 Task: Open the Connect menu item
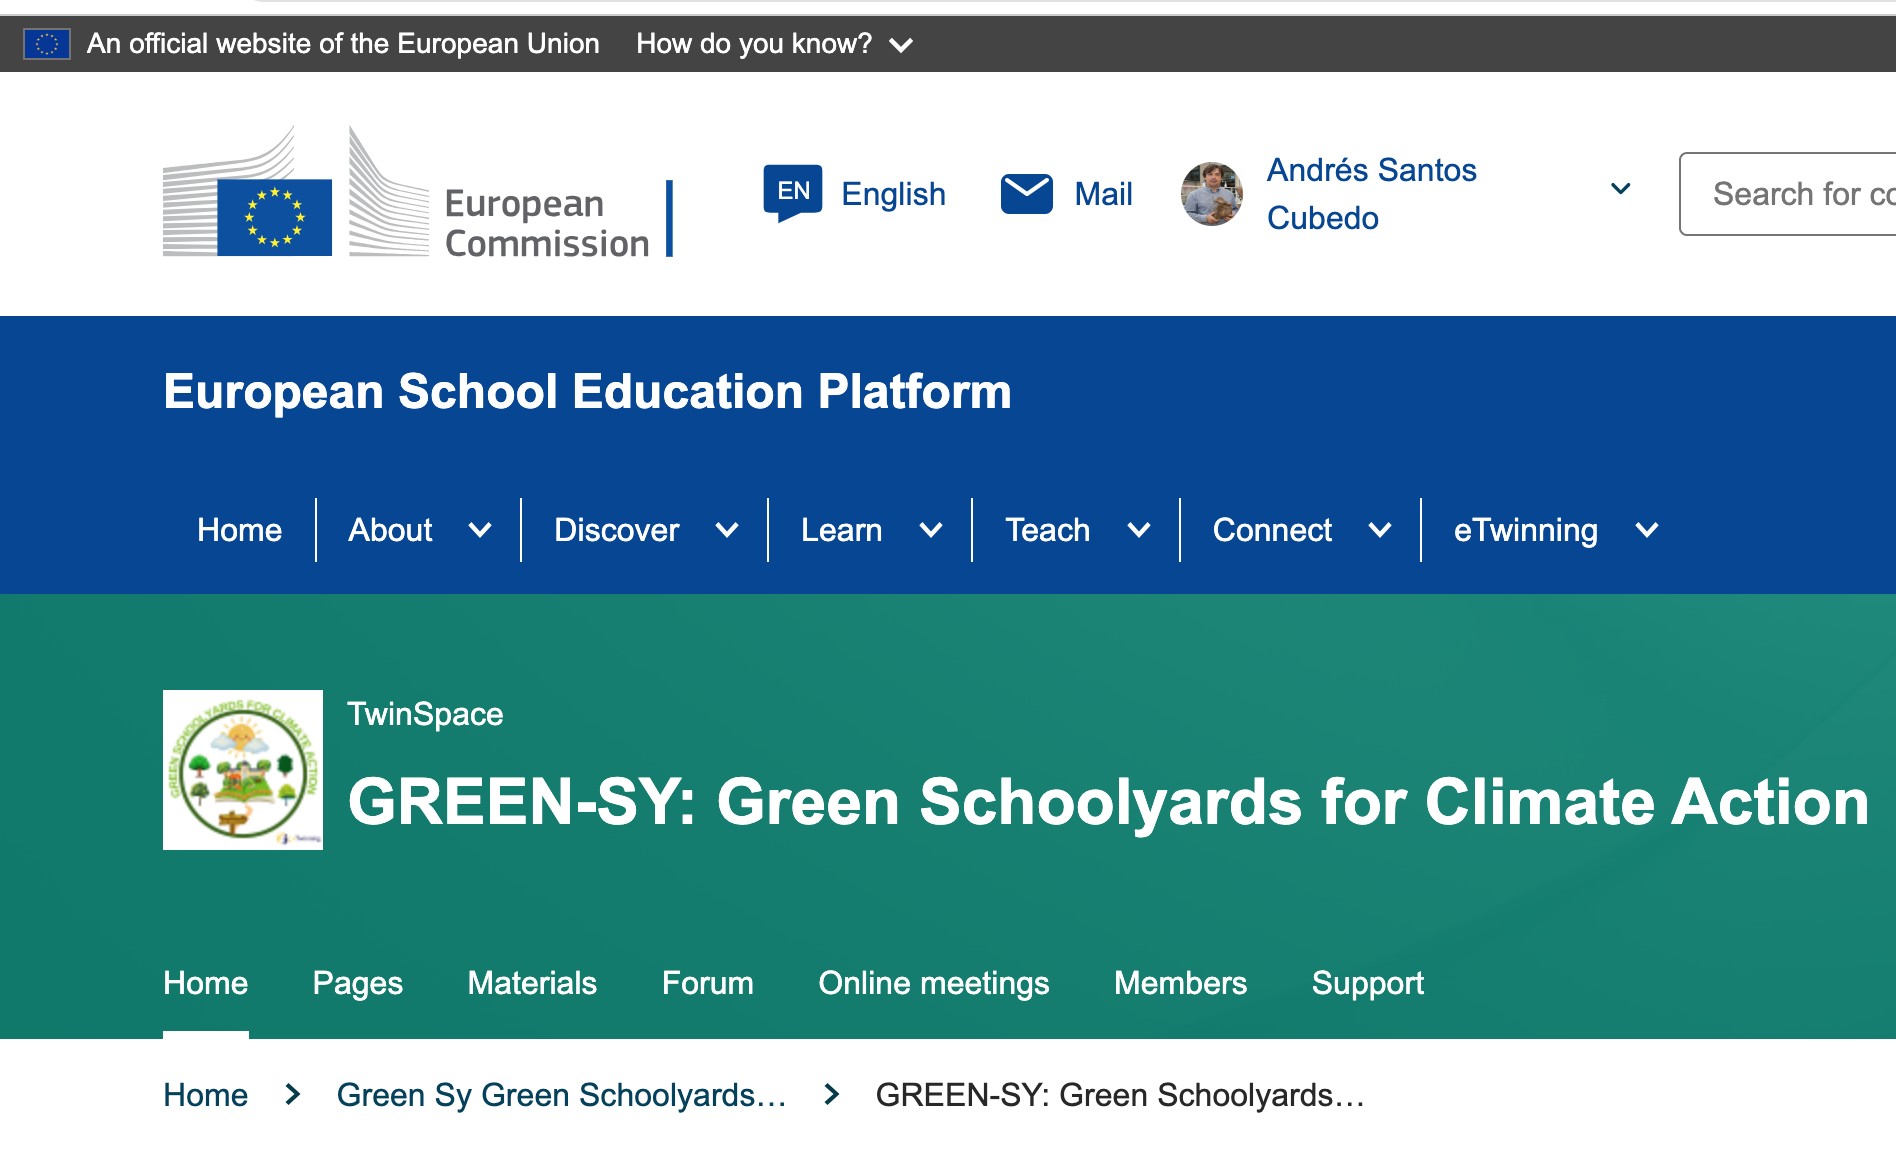click(1272, 530)
